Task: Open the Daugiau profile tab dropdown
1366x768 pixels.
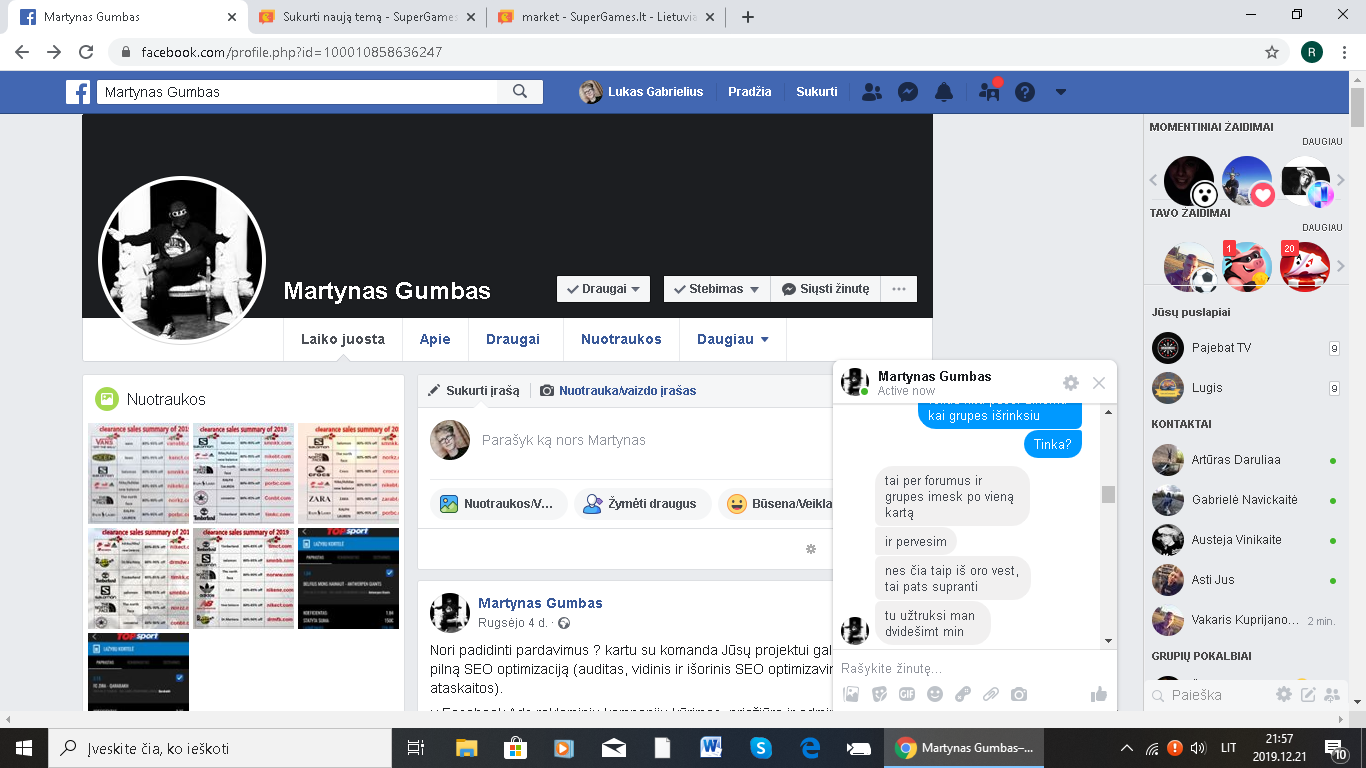Action: pyautogui.click(x=732, y=339)
